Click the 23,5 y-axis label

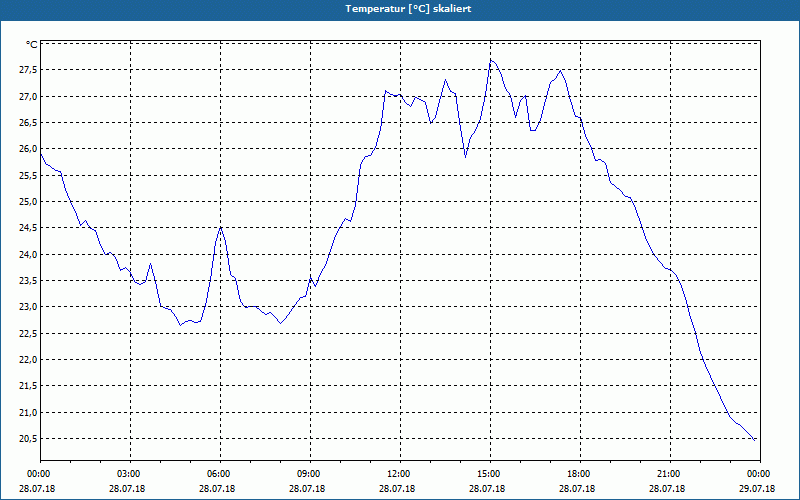pos(28,281)
